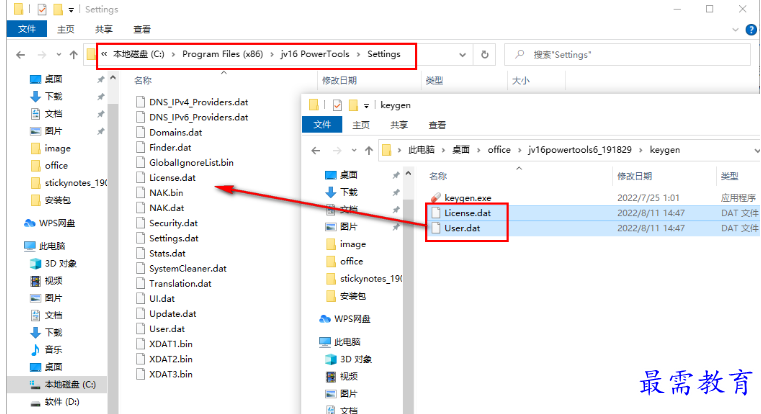Sort by 大小 column in Settings window

tap(521, 80)
